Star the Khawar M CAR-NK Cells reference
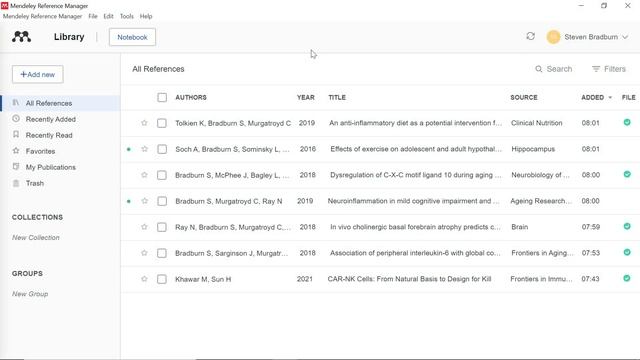Image resolution: width=640 pixels, height=360 pixels. pos(144,279)
